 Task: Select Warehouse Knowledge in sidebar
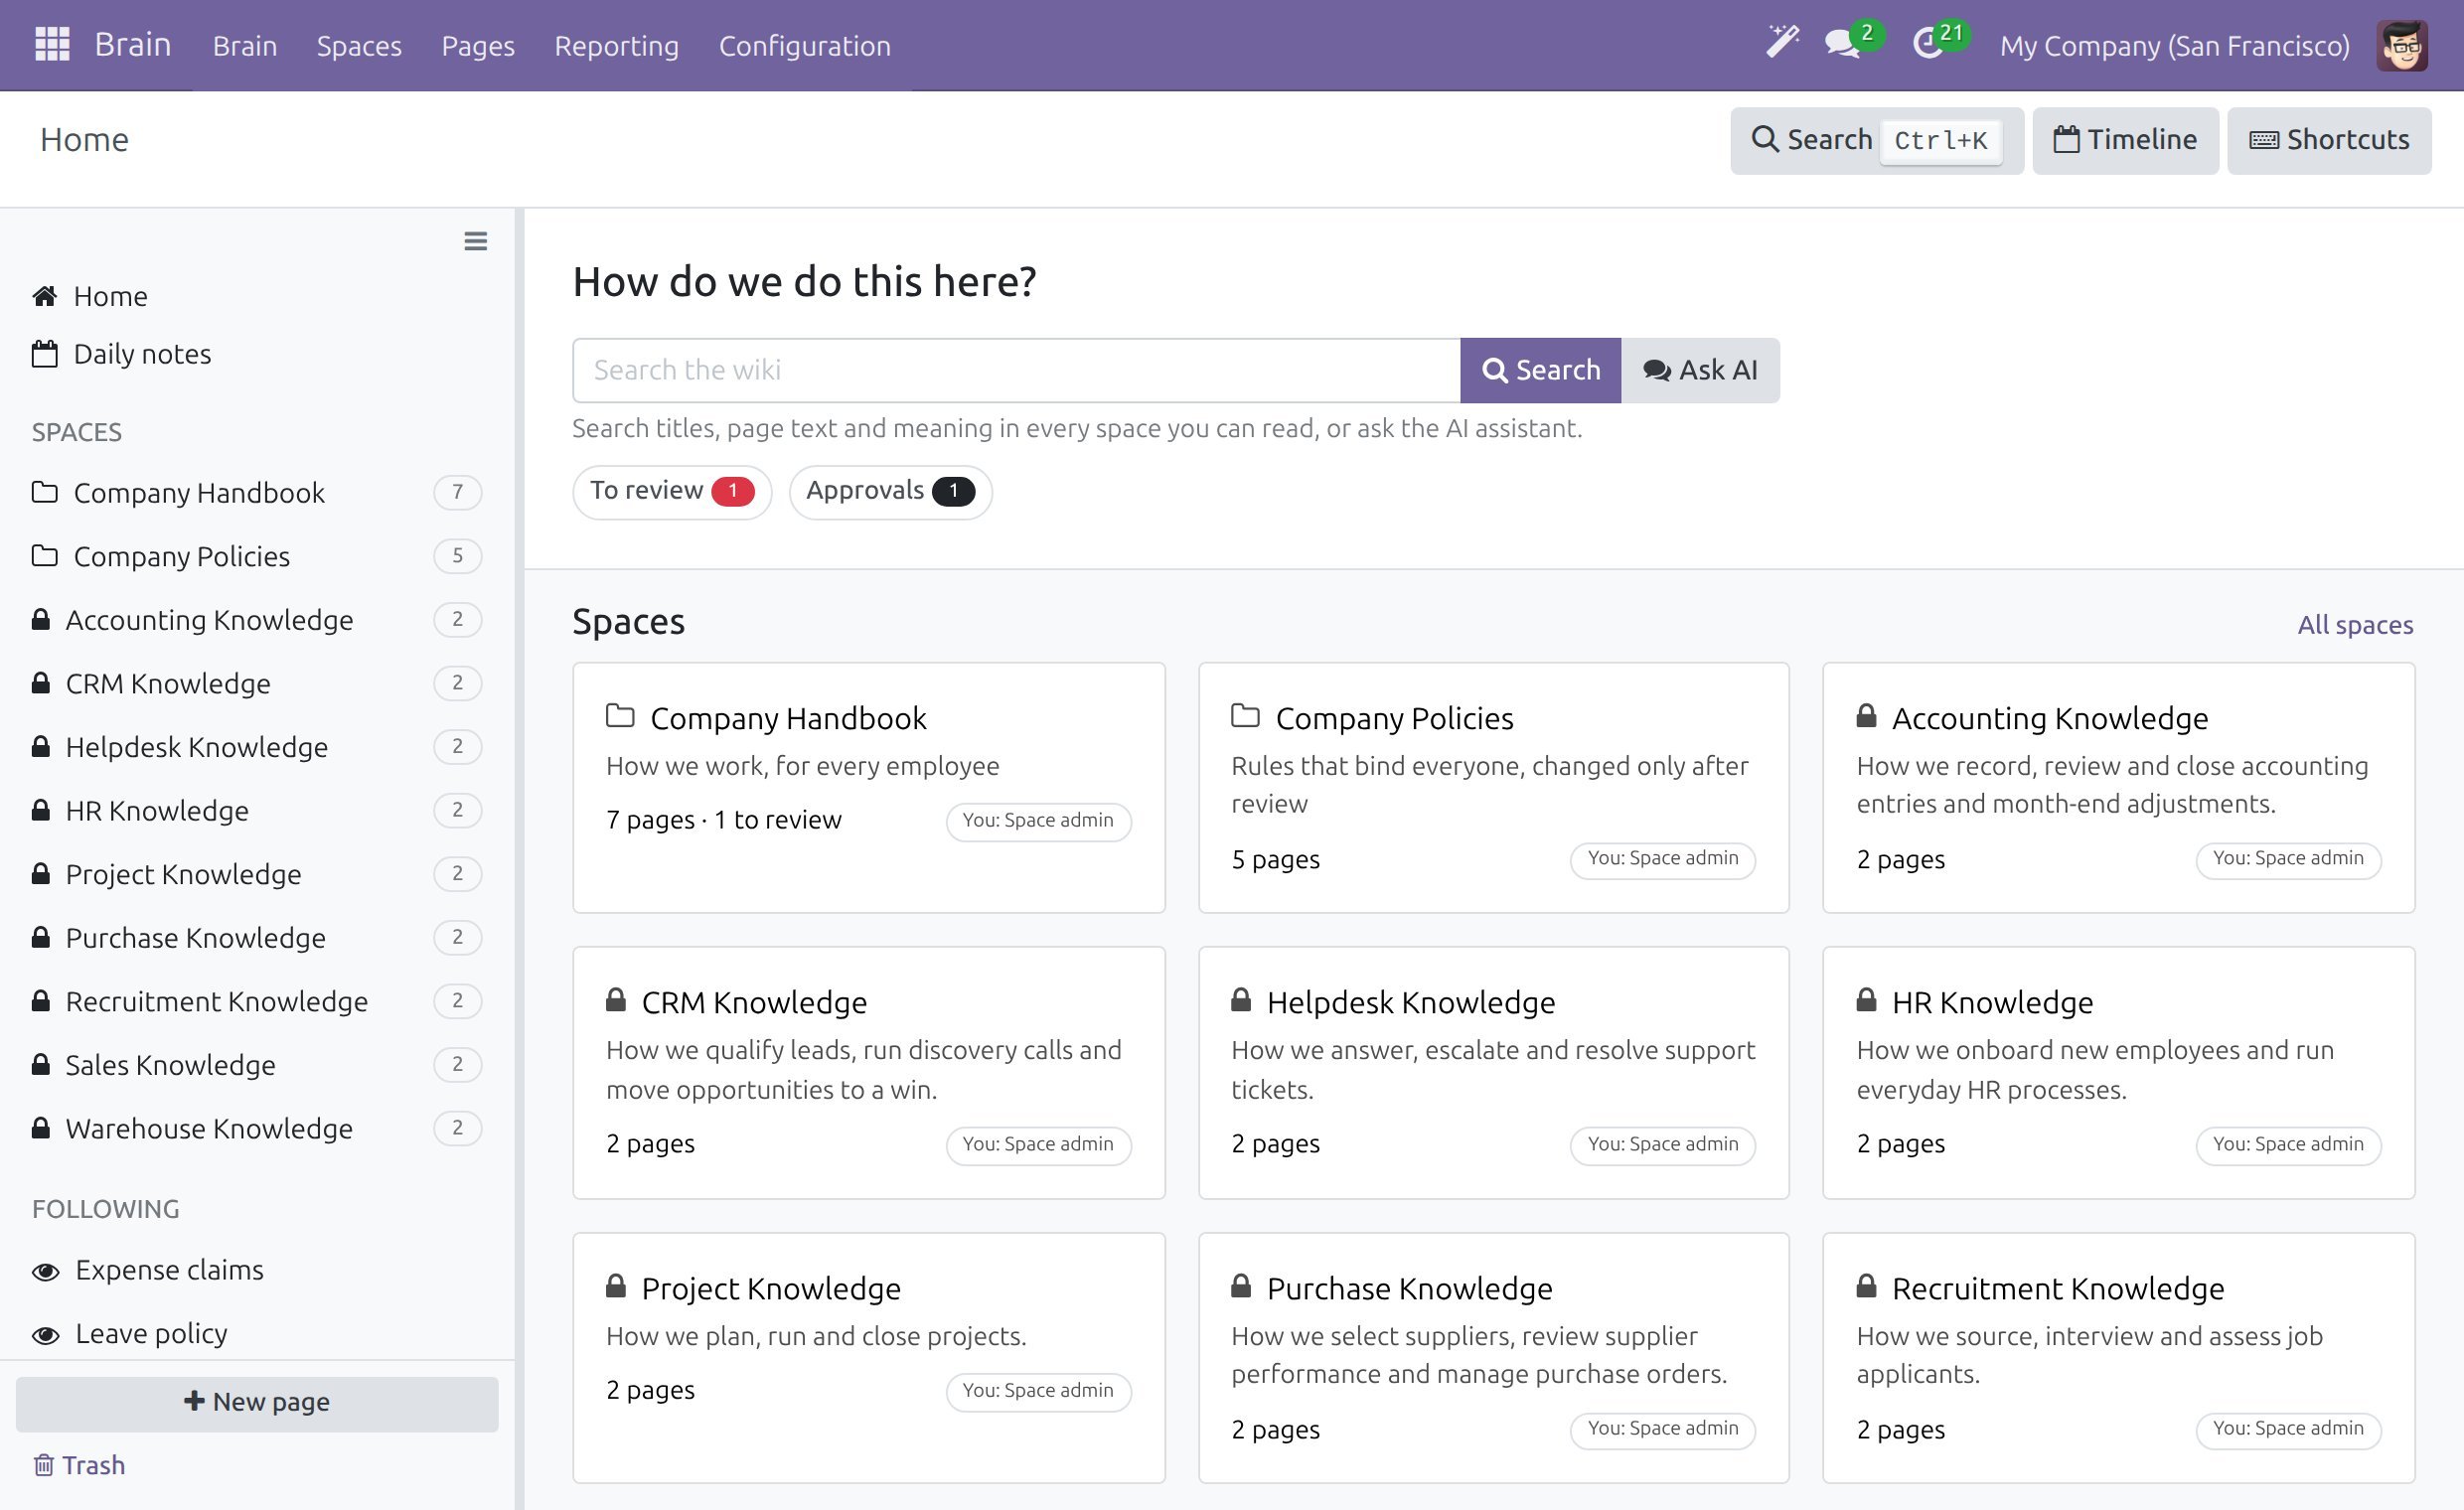[257, 1128]
